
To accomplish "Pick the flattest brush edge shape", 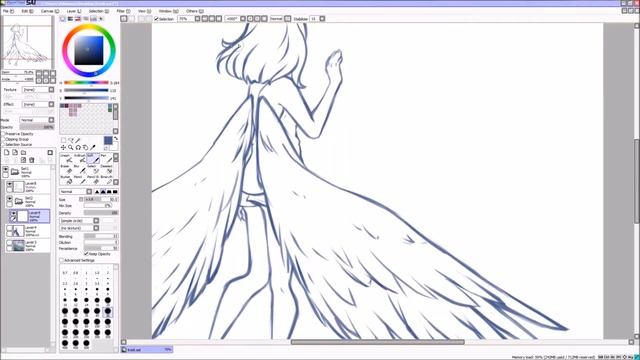I will [x=115, y=191].
